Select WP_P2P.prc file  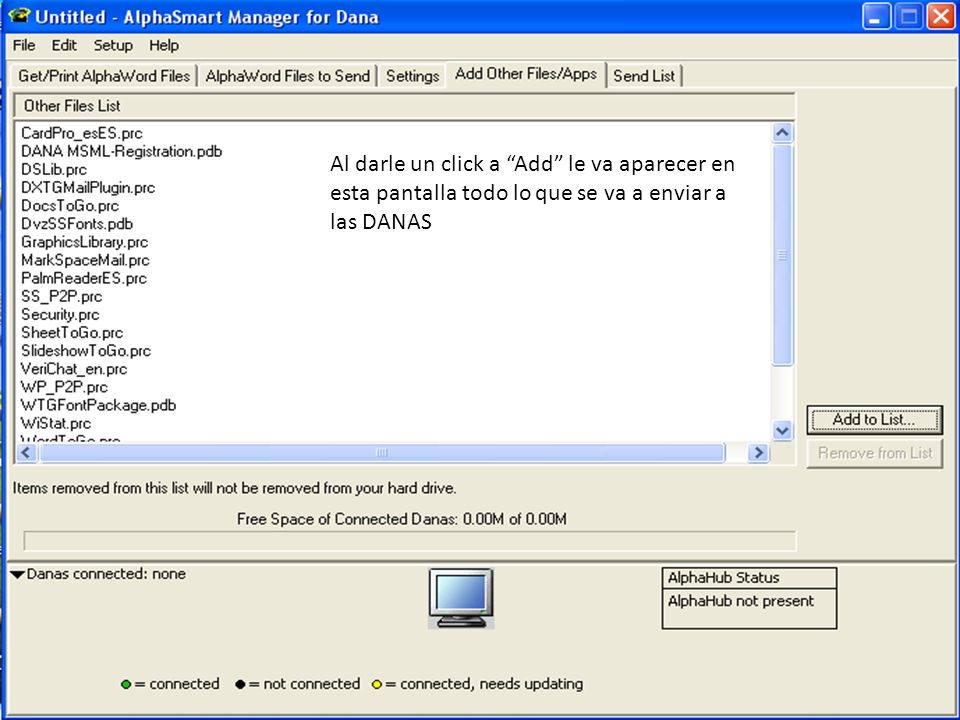tap(64, 387)
